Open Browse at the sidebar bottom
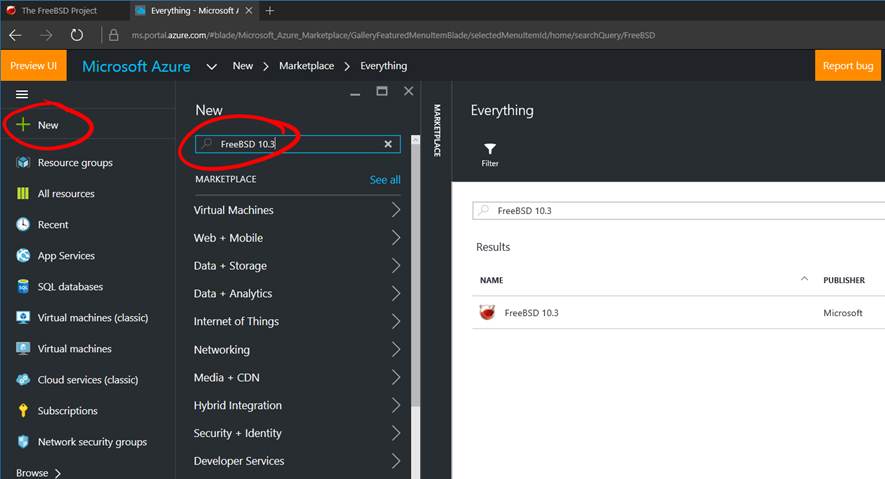Screen dimensions: 885x479 [x=38, y=472]
